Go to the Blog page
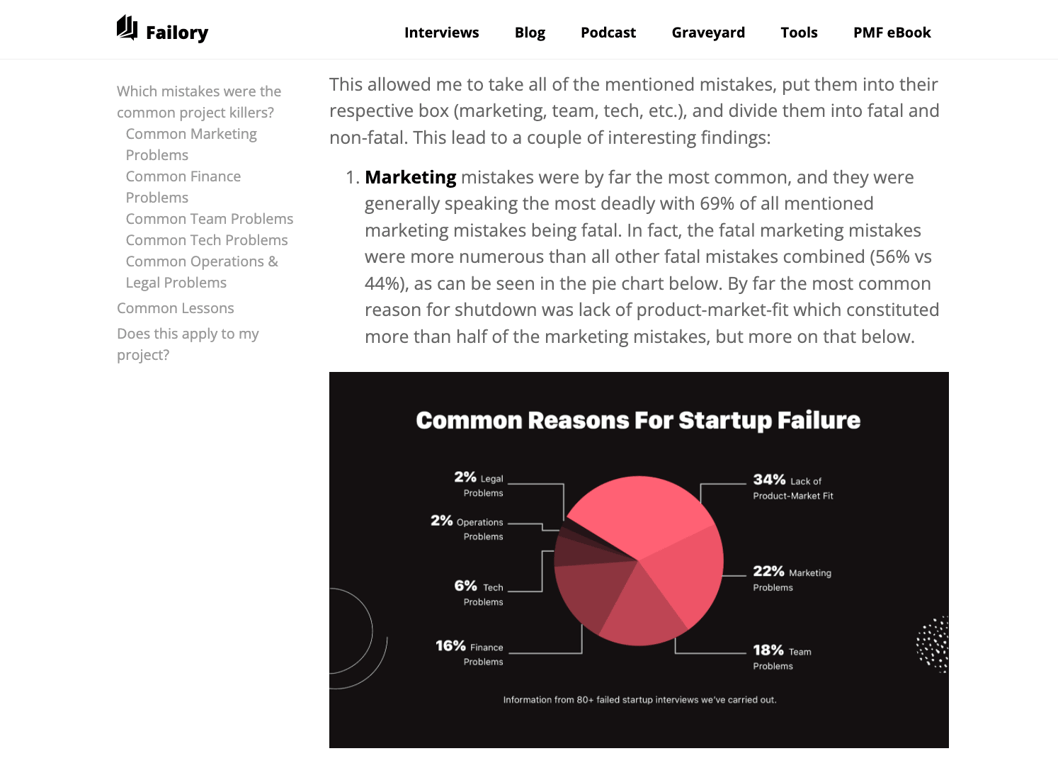This screenshot has height=768, width=1058. coord(529,32)
